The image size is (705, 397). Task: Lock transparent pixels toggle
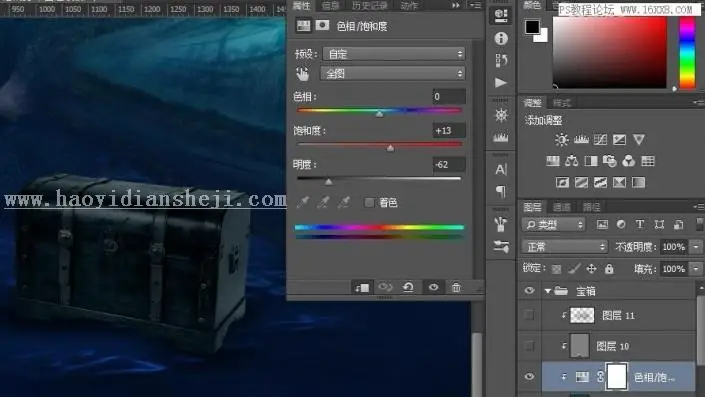click(557, 269)
